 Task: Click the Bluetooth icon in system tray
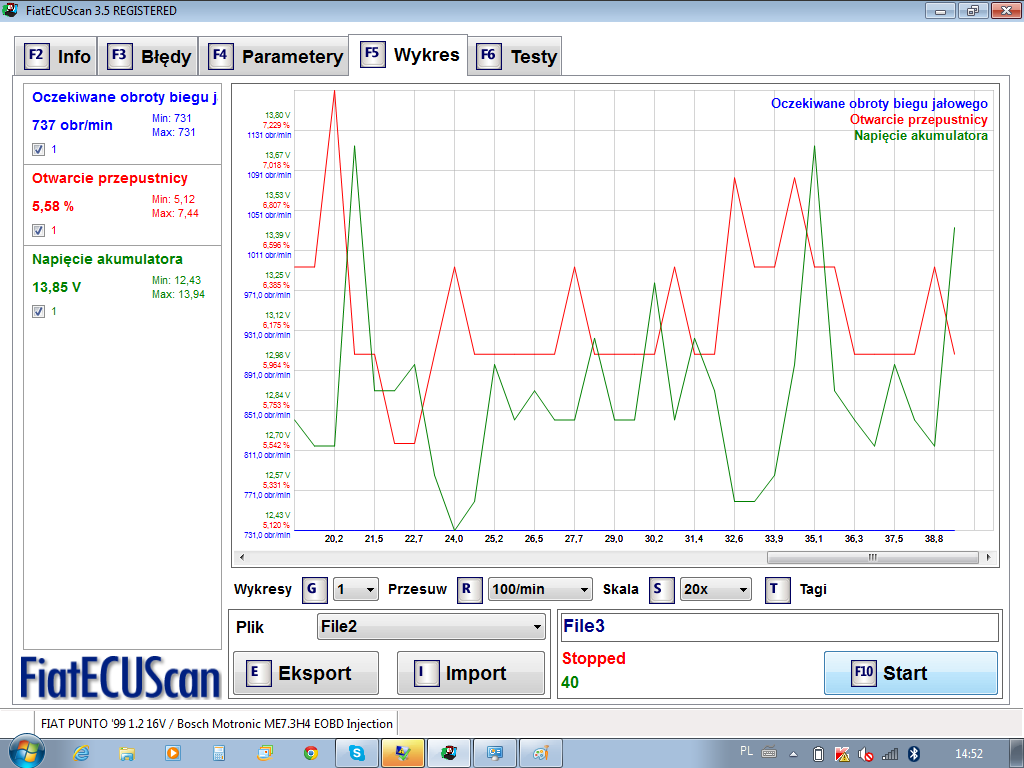pos(912,753)
